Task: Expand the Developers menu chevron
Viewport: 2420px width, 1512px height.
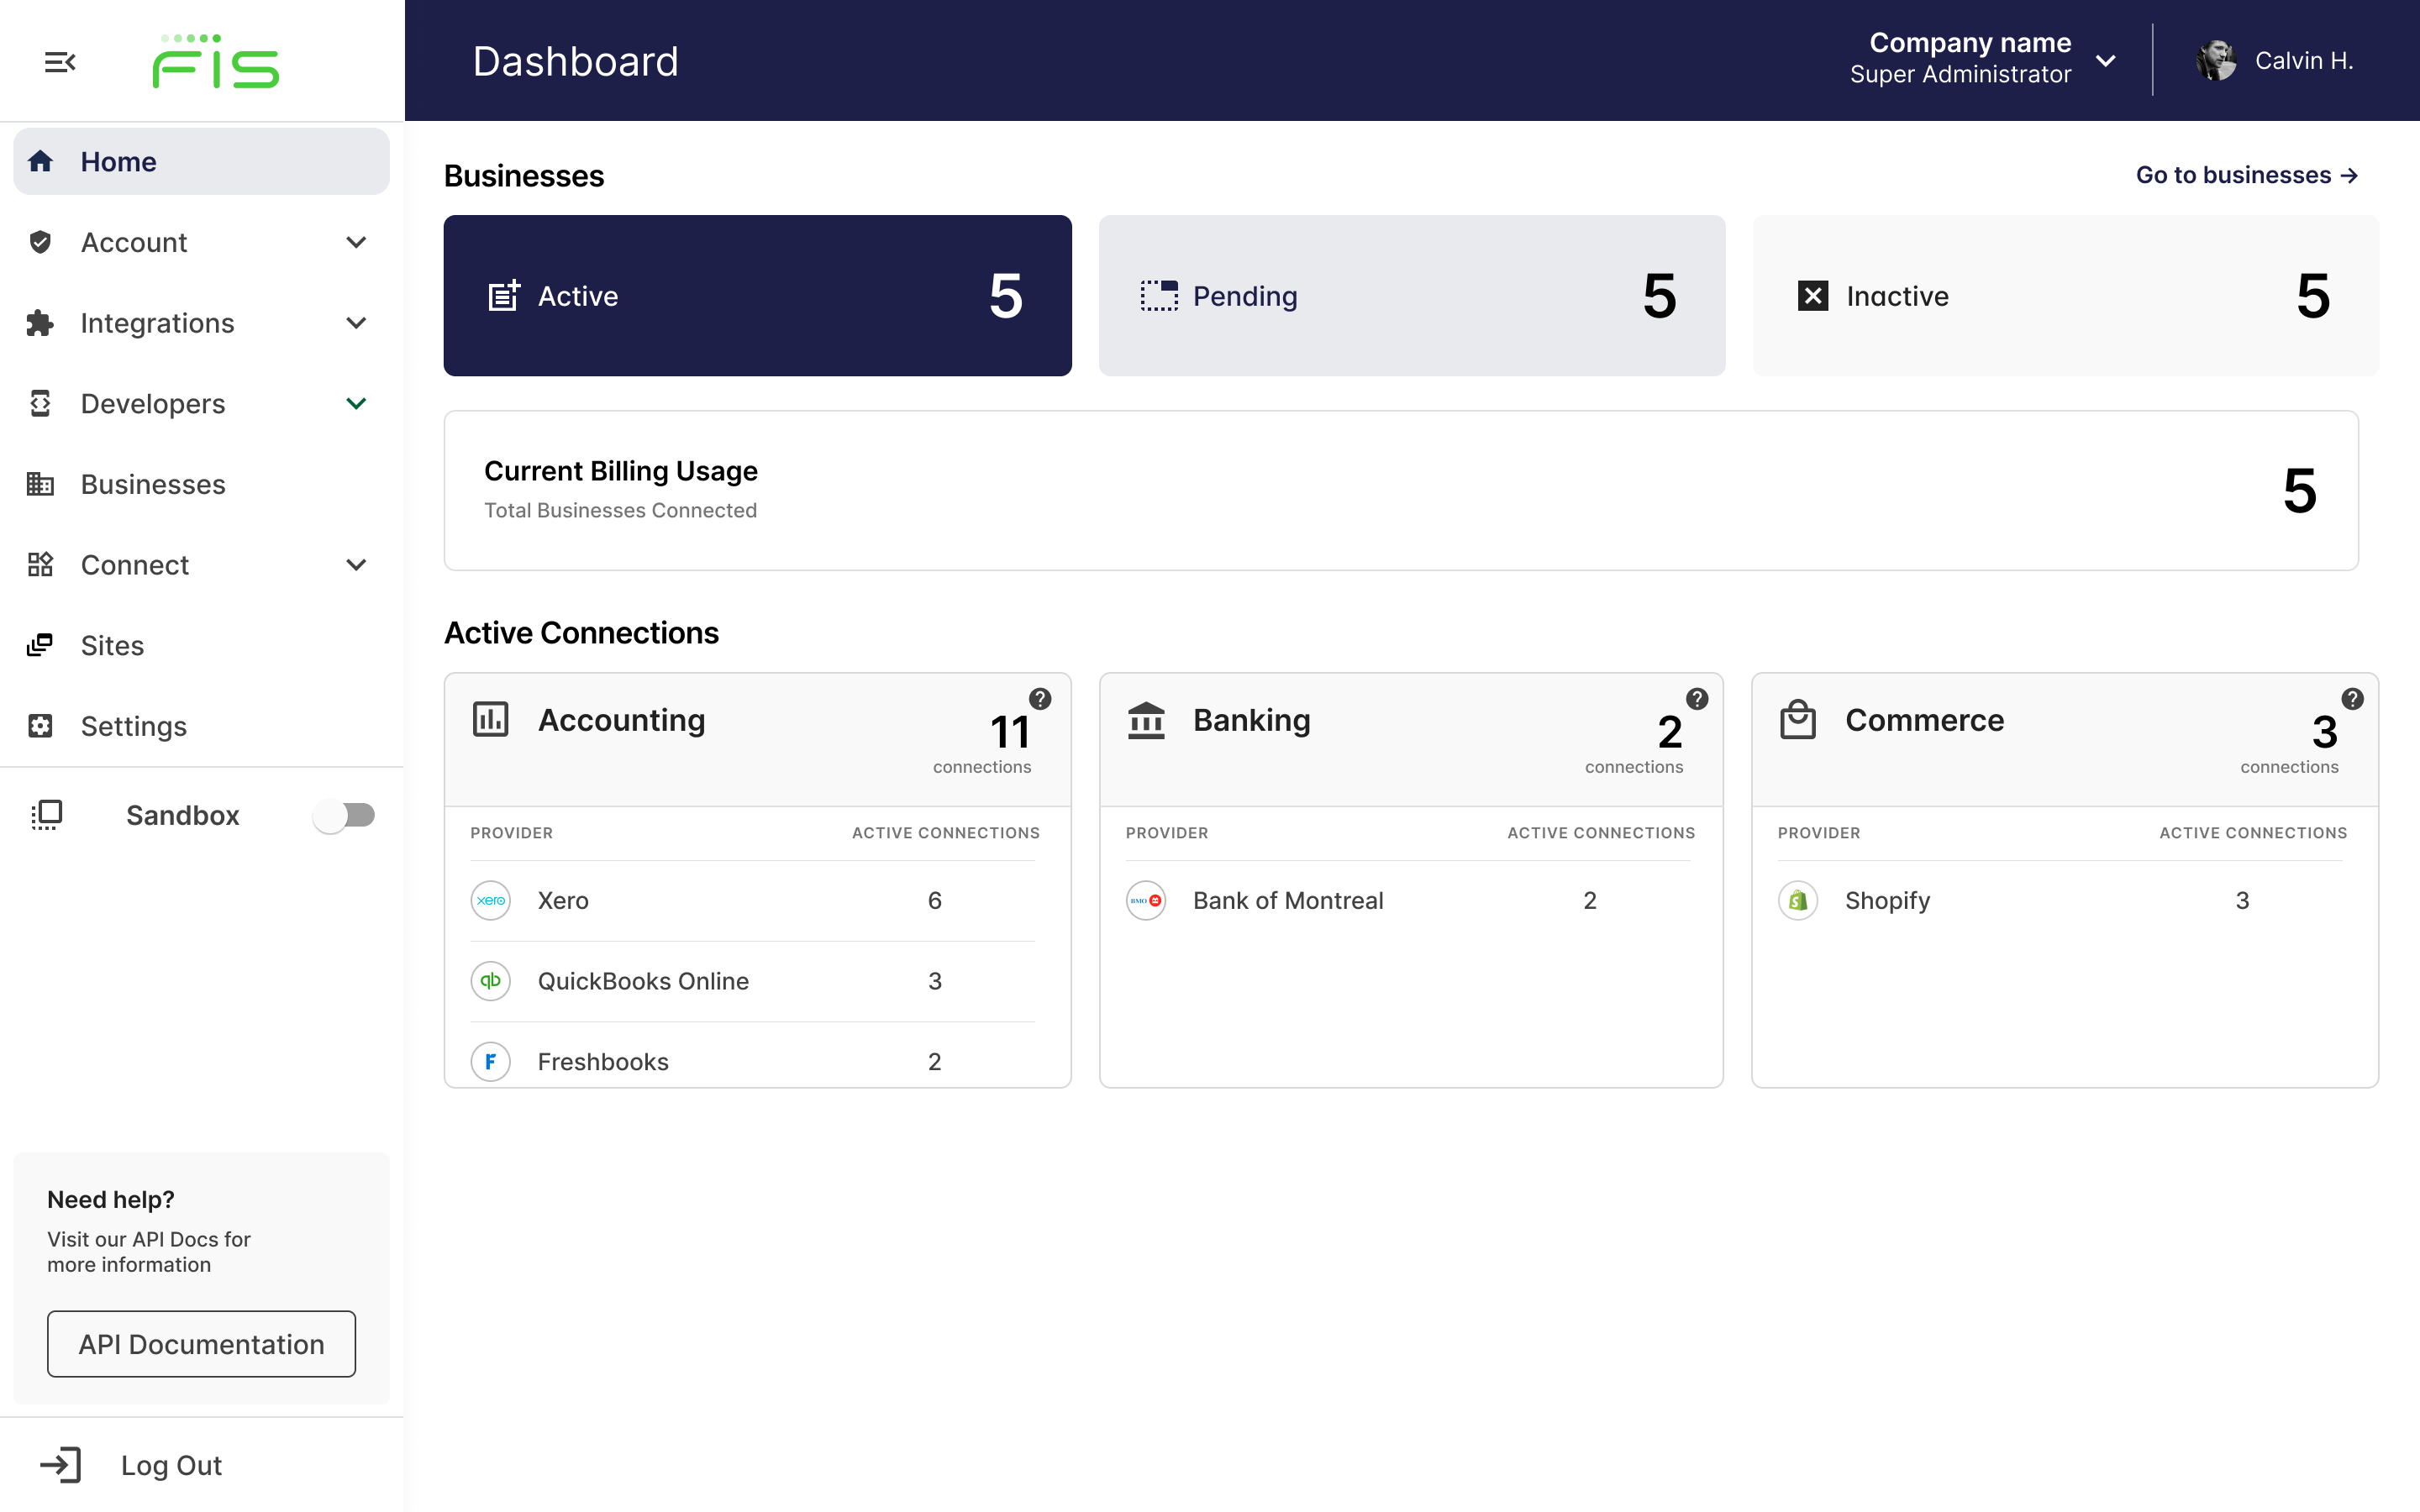Action: [356, 403]
